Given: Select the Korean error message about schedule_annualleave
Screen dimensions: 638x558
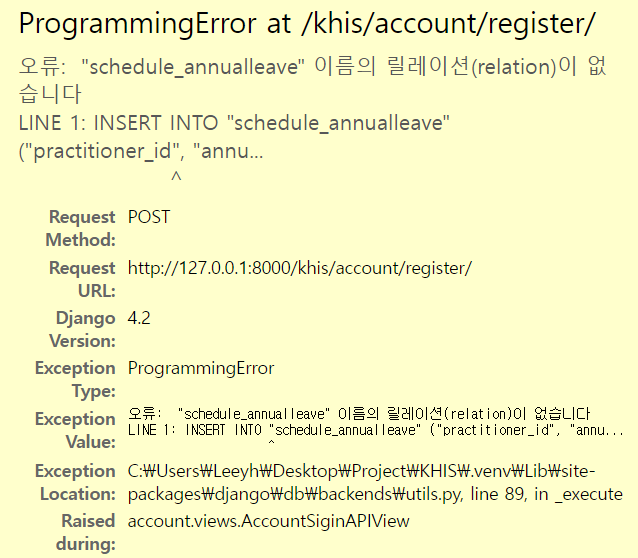Looking at the screenshot, I should pos(312,80).
